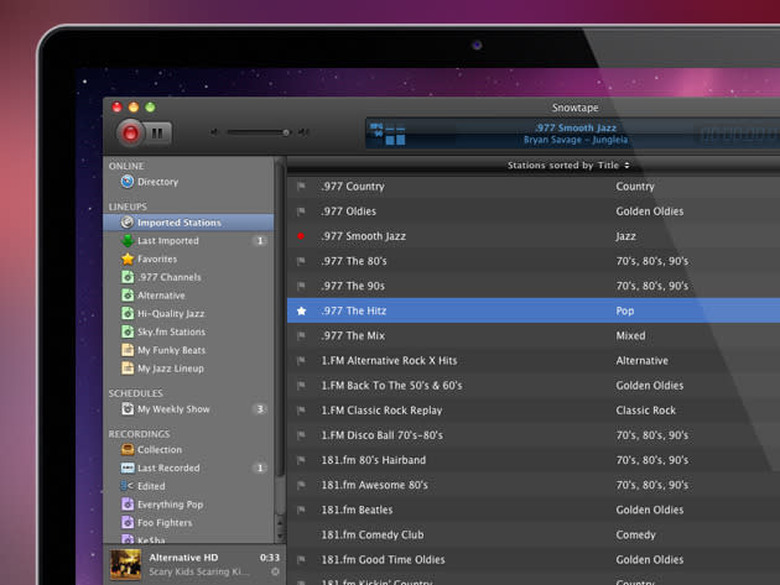Screen dimensions: 780x585
Task: Pause playback with the pause button
Action: (158, 133)
